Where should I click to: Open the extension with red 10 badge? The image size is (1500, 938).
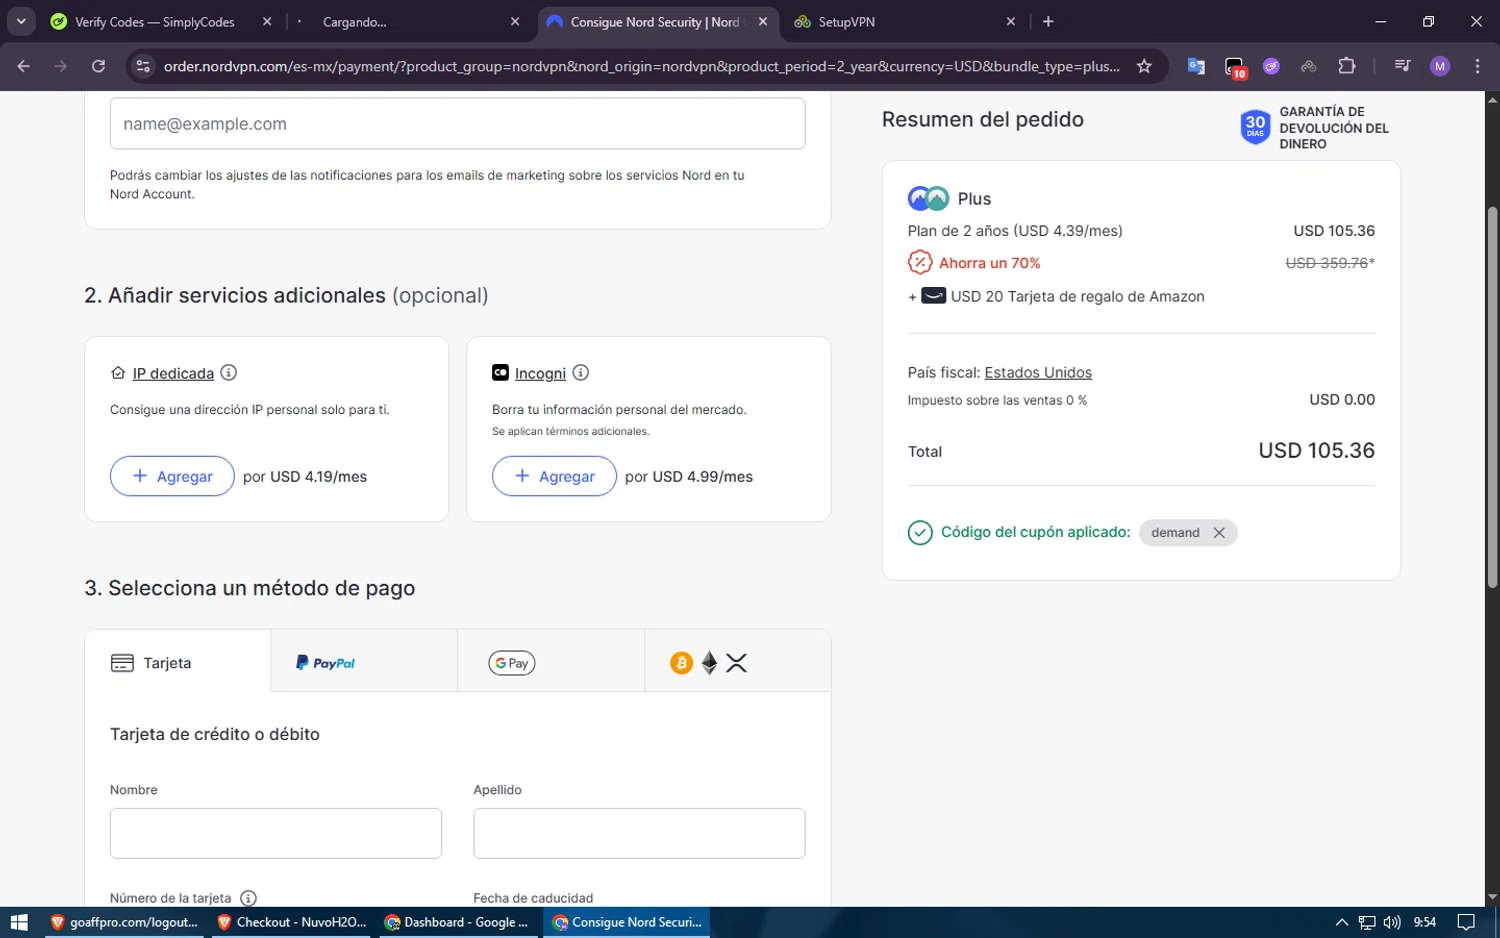point(1235,67)
